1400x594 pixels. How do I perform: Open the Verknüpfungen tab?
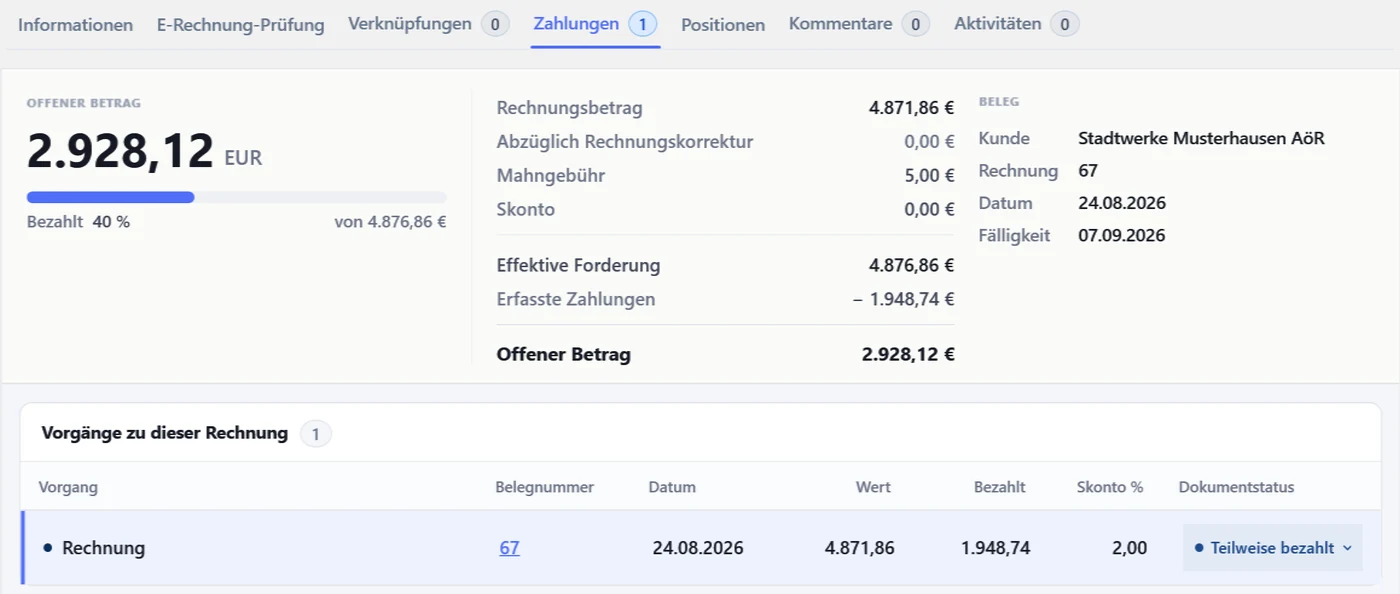[428, 24]
